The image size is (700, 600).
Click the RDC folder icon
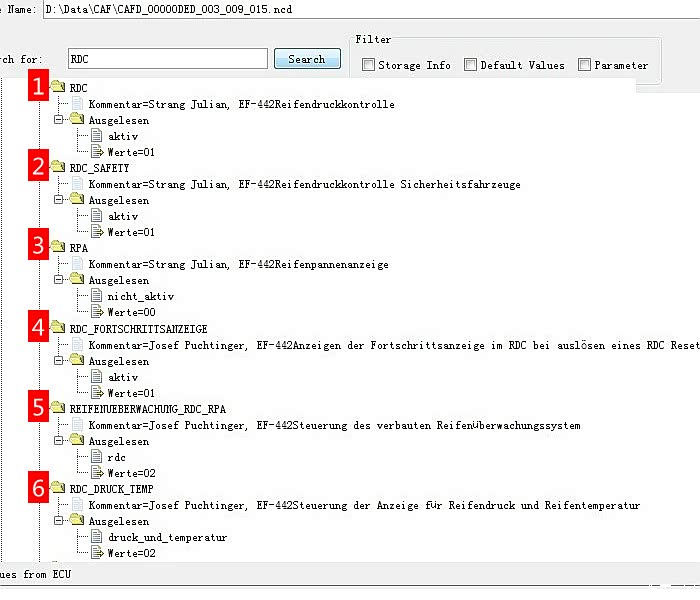(x=58, y=88)
